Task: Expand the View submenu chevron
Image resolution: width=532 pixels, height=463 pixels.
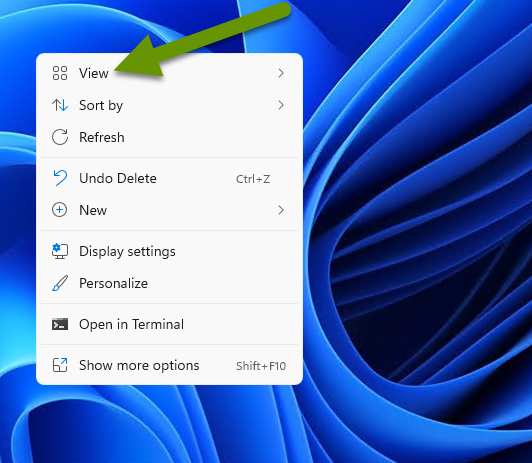Action: click(x=281, y=73)
